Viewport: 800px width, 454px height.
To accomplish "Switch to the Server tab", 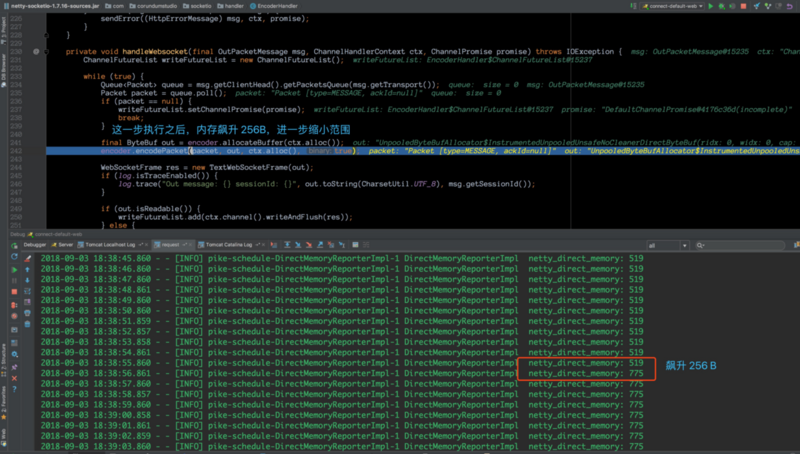I will point(62,245).
